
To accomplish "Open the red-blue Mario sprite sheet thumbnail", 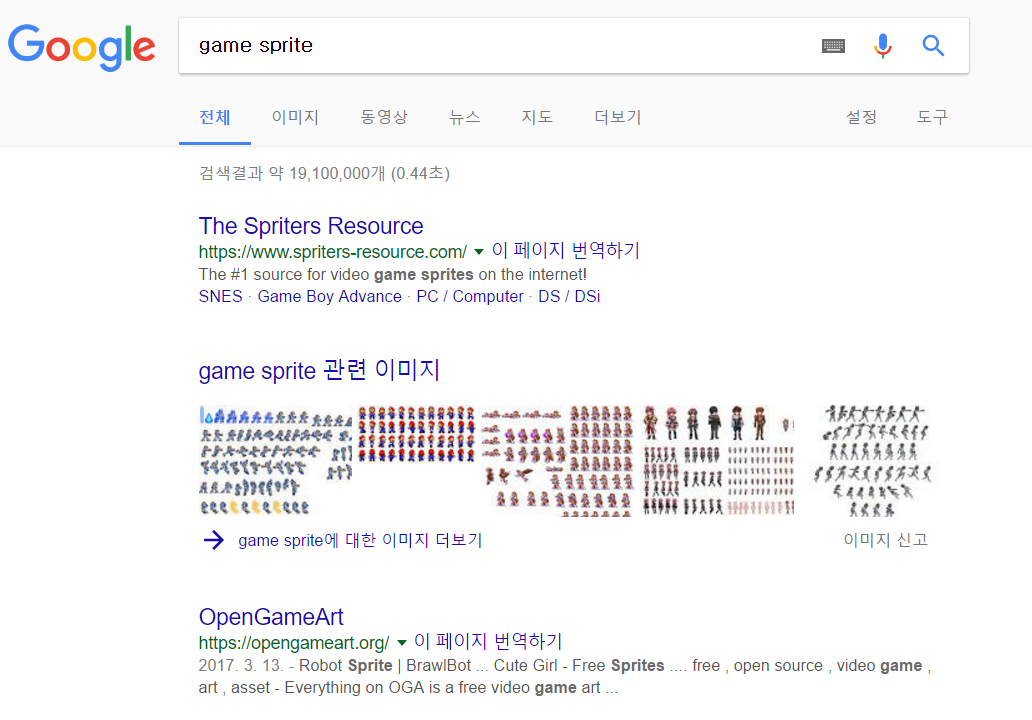I will [416, 434].
